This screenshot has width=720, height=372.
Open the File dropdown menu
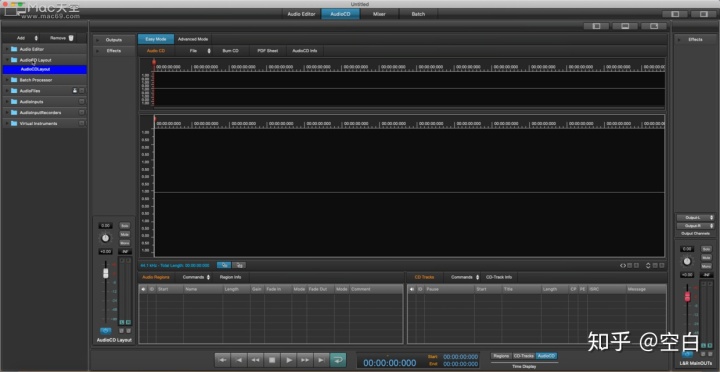click(x=200, y=51)
